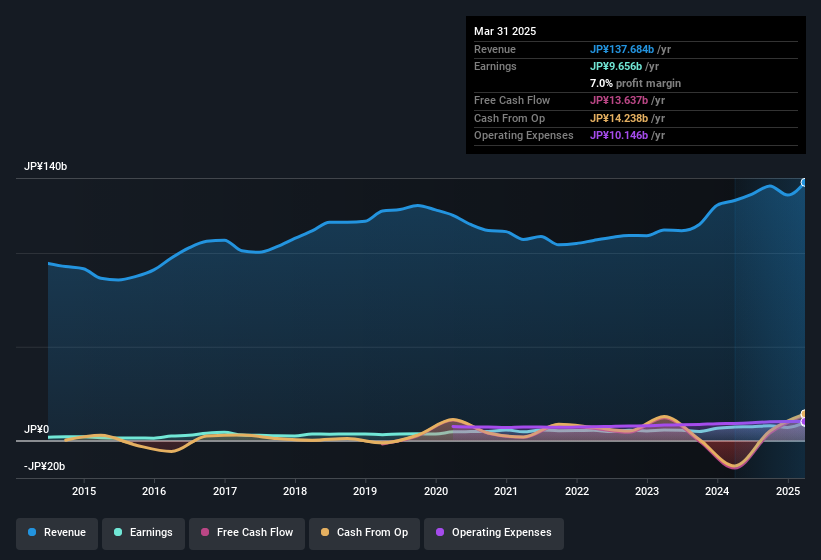Click the Earnings row label in tooltip

pos(495,66)
